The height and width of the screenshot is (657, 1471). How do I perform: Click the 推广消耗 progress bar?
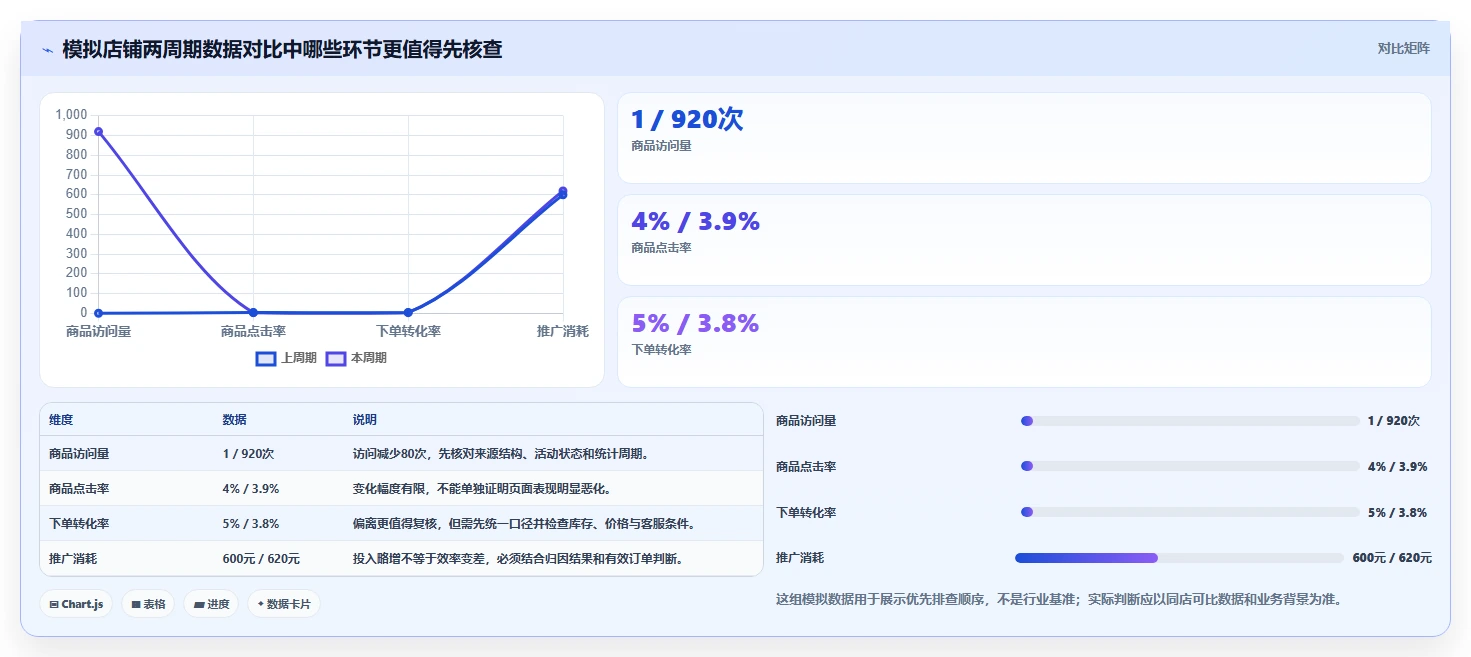click(1179, 558)
